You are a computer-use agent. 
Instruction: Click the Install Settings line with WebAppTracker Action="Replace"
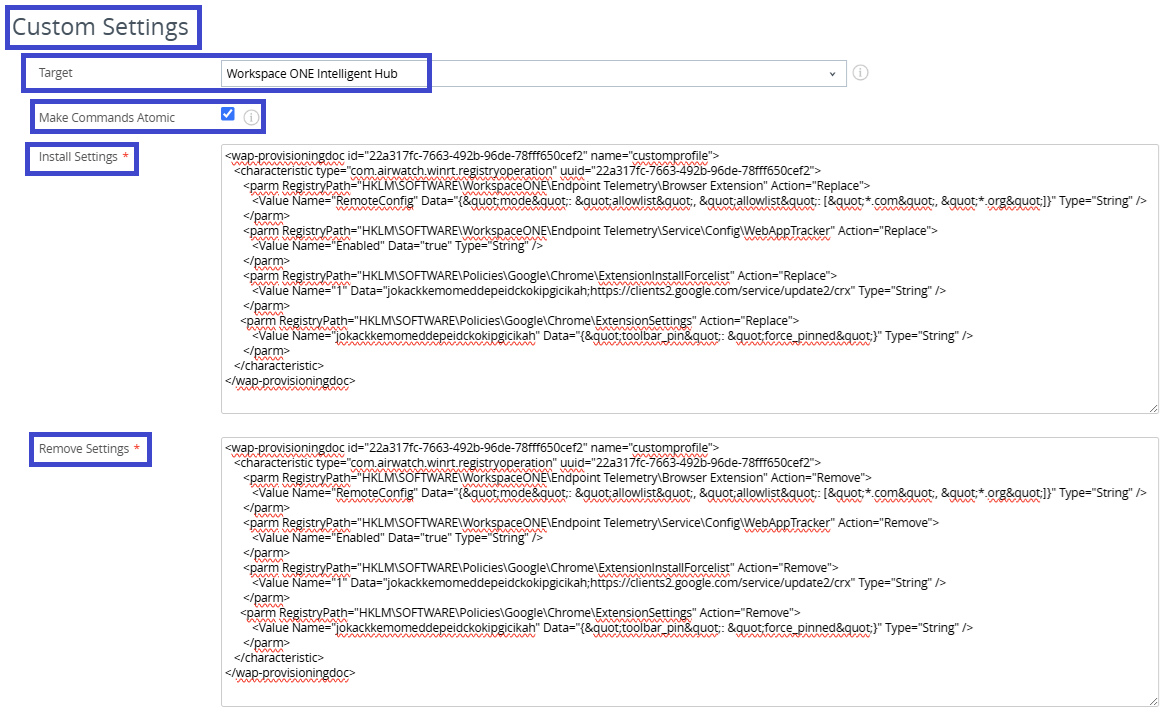click(x=590, y=231)
